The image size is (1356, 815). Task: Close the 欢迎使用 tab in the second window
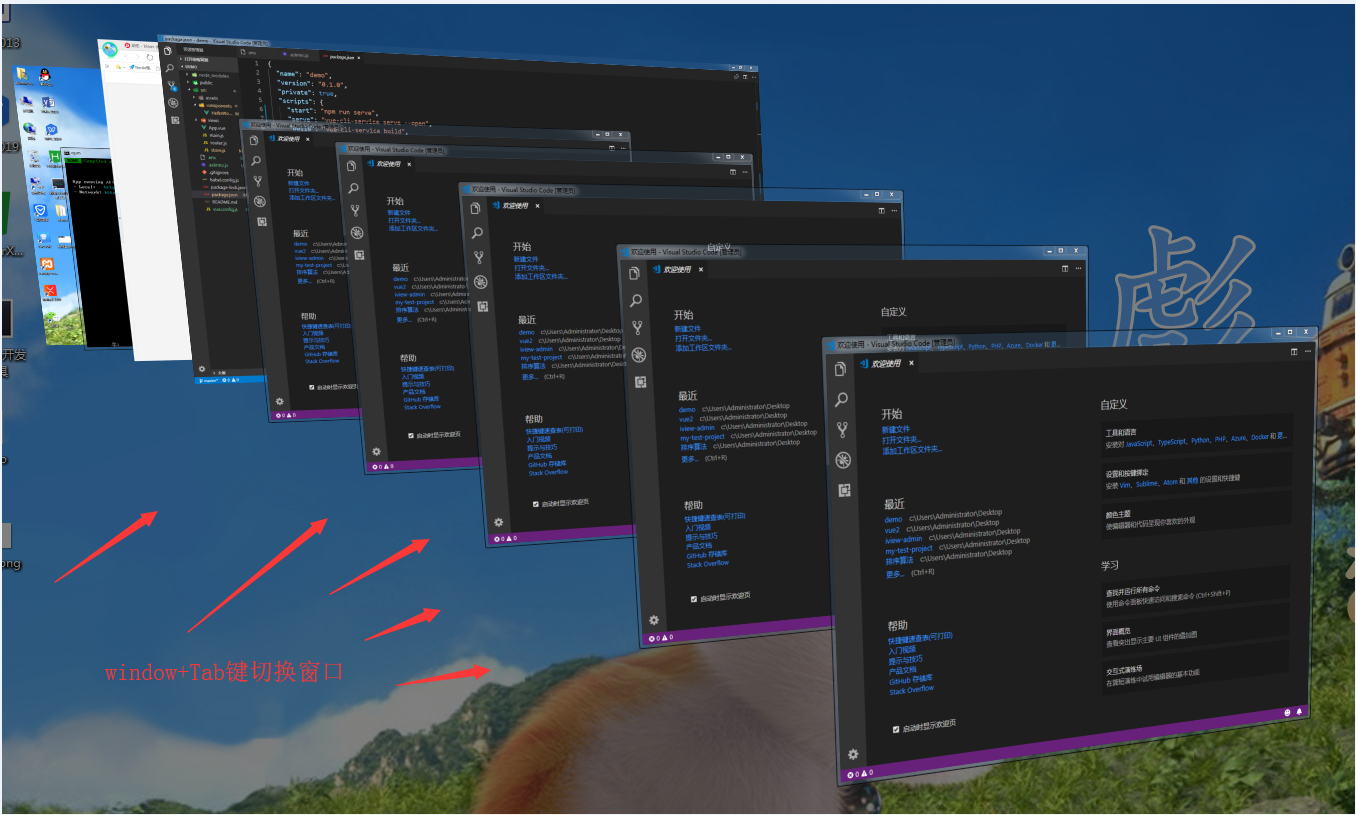point(700,269)
